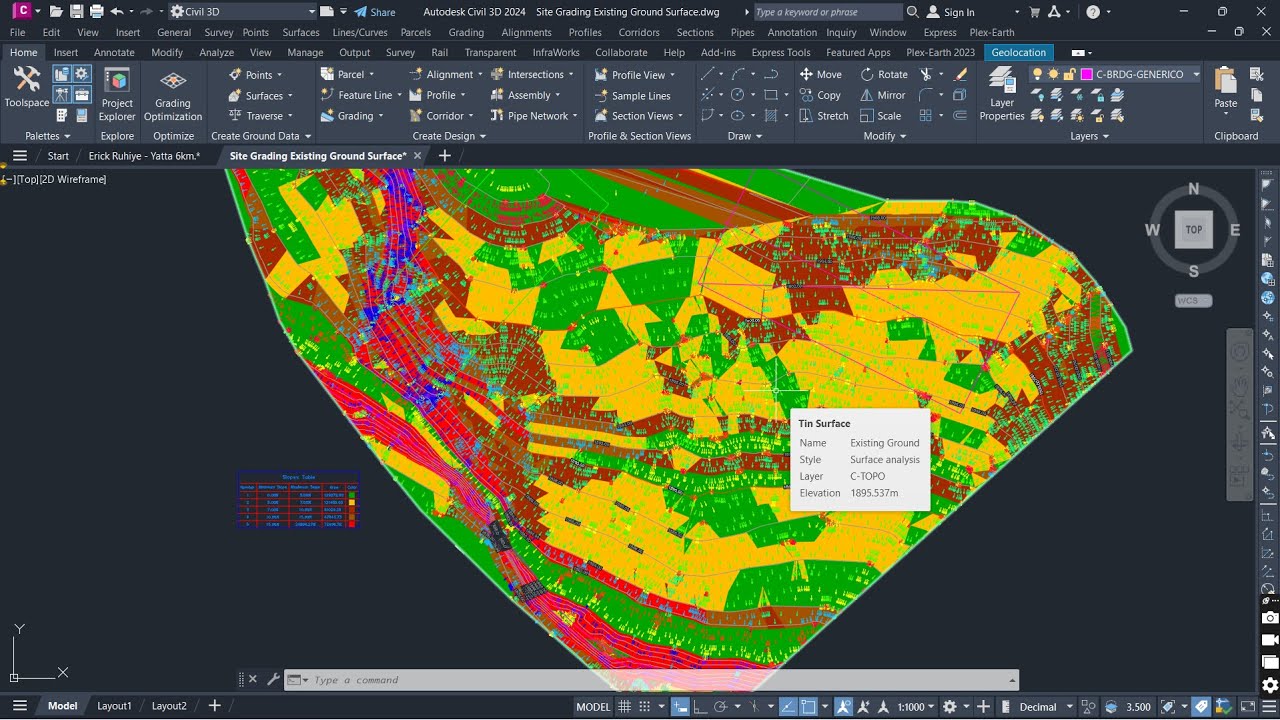Open the Toolspace palette
The image size is (1280, 720).
point(26,87)
